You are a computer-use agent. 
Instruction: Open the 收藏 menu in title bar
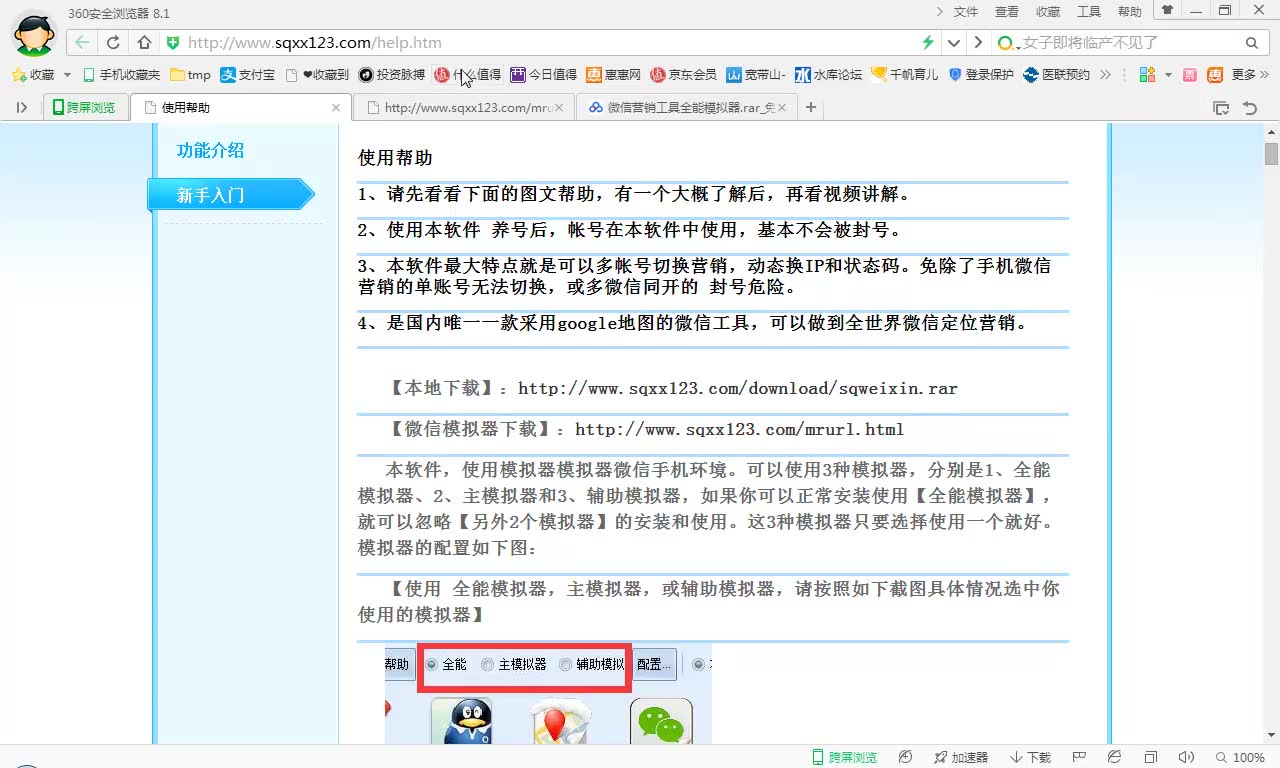(1048, 12)
